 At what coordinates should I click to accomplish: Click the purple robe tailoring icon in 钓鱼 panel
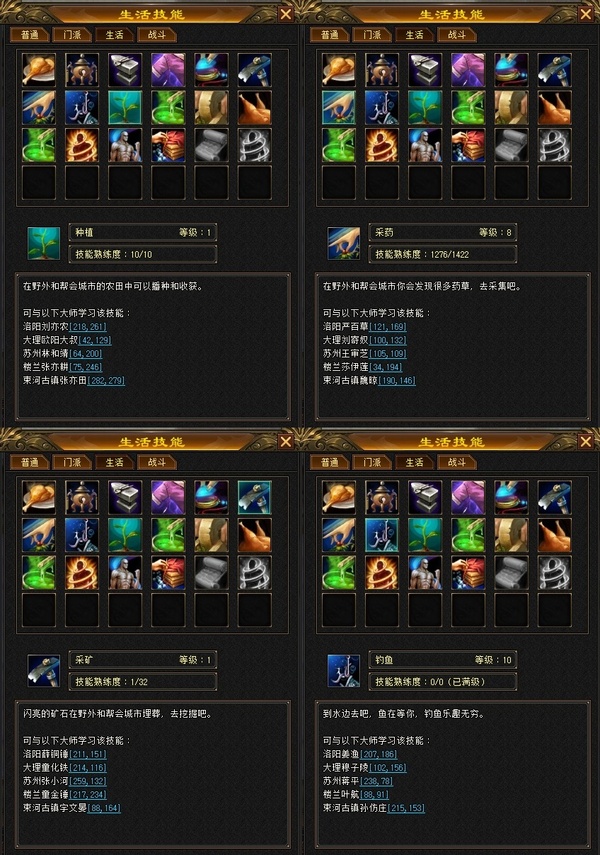pyautogui.click(x=468, y=497)
